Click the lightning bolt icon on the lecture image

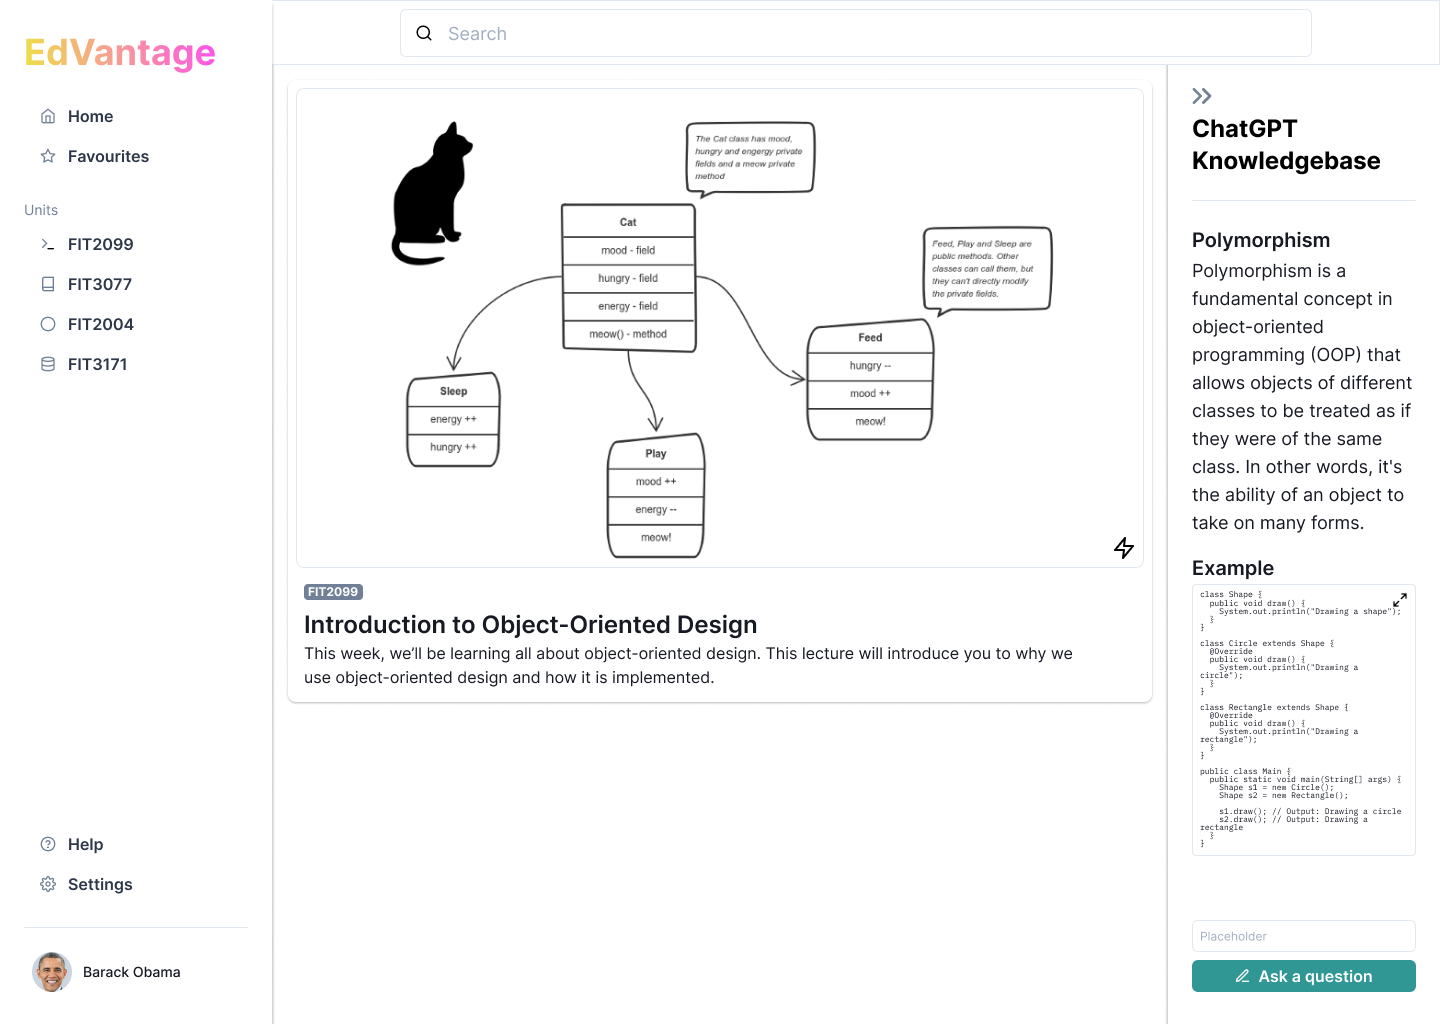click(x=1124, y=548)
